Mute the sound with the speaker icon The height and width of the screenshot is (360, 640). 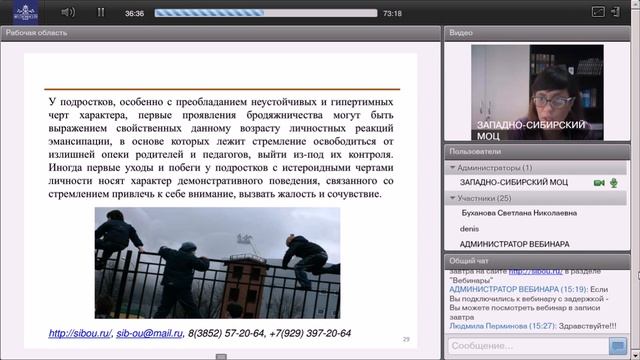pyautogui.click(x=68, y=12)
